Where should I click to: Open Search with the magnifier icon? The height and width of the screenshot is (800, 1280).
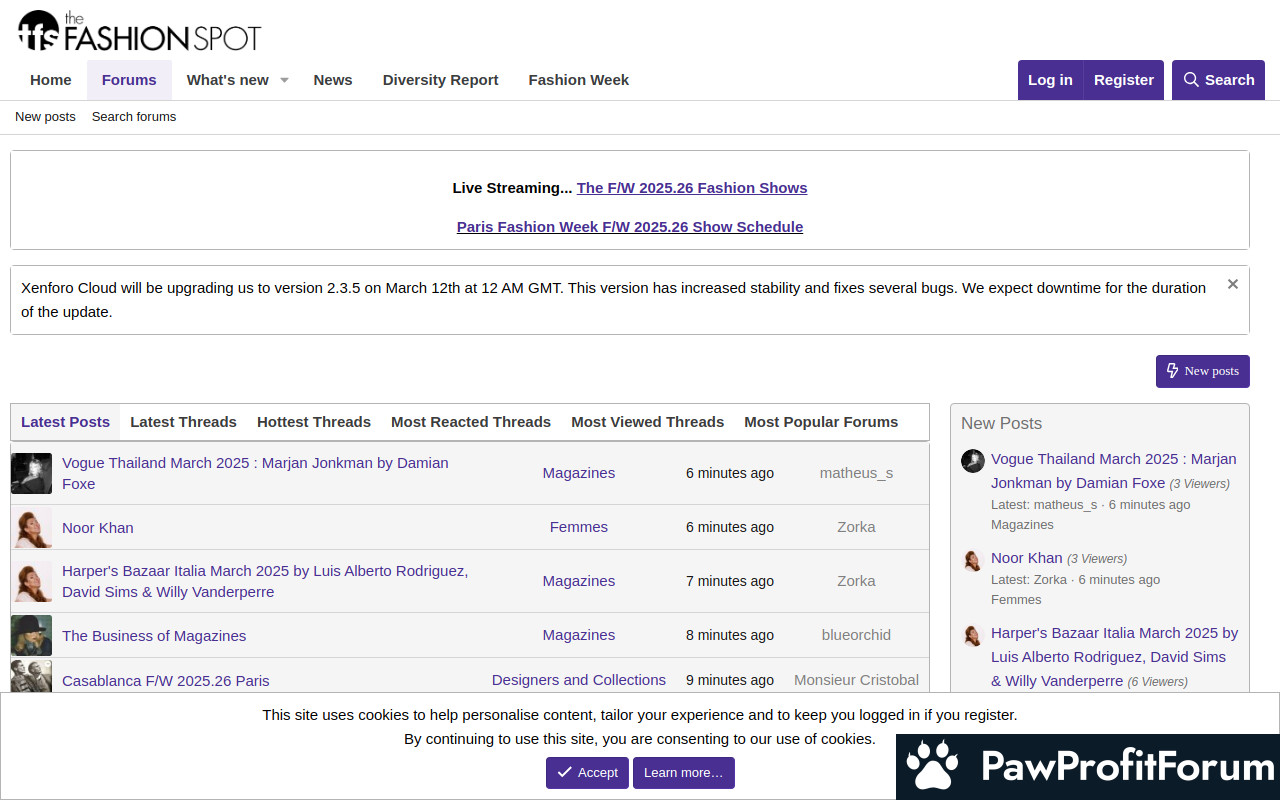(1218, 80)
